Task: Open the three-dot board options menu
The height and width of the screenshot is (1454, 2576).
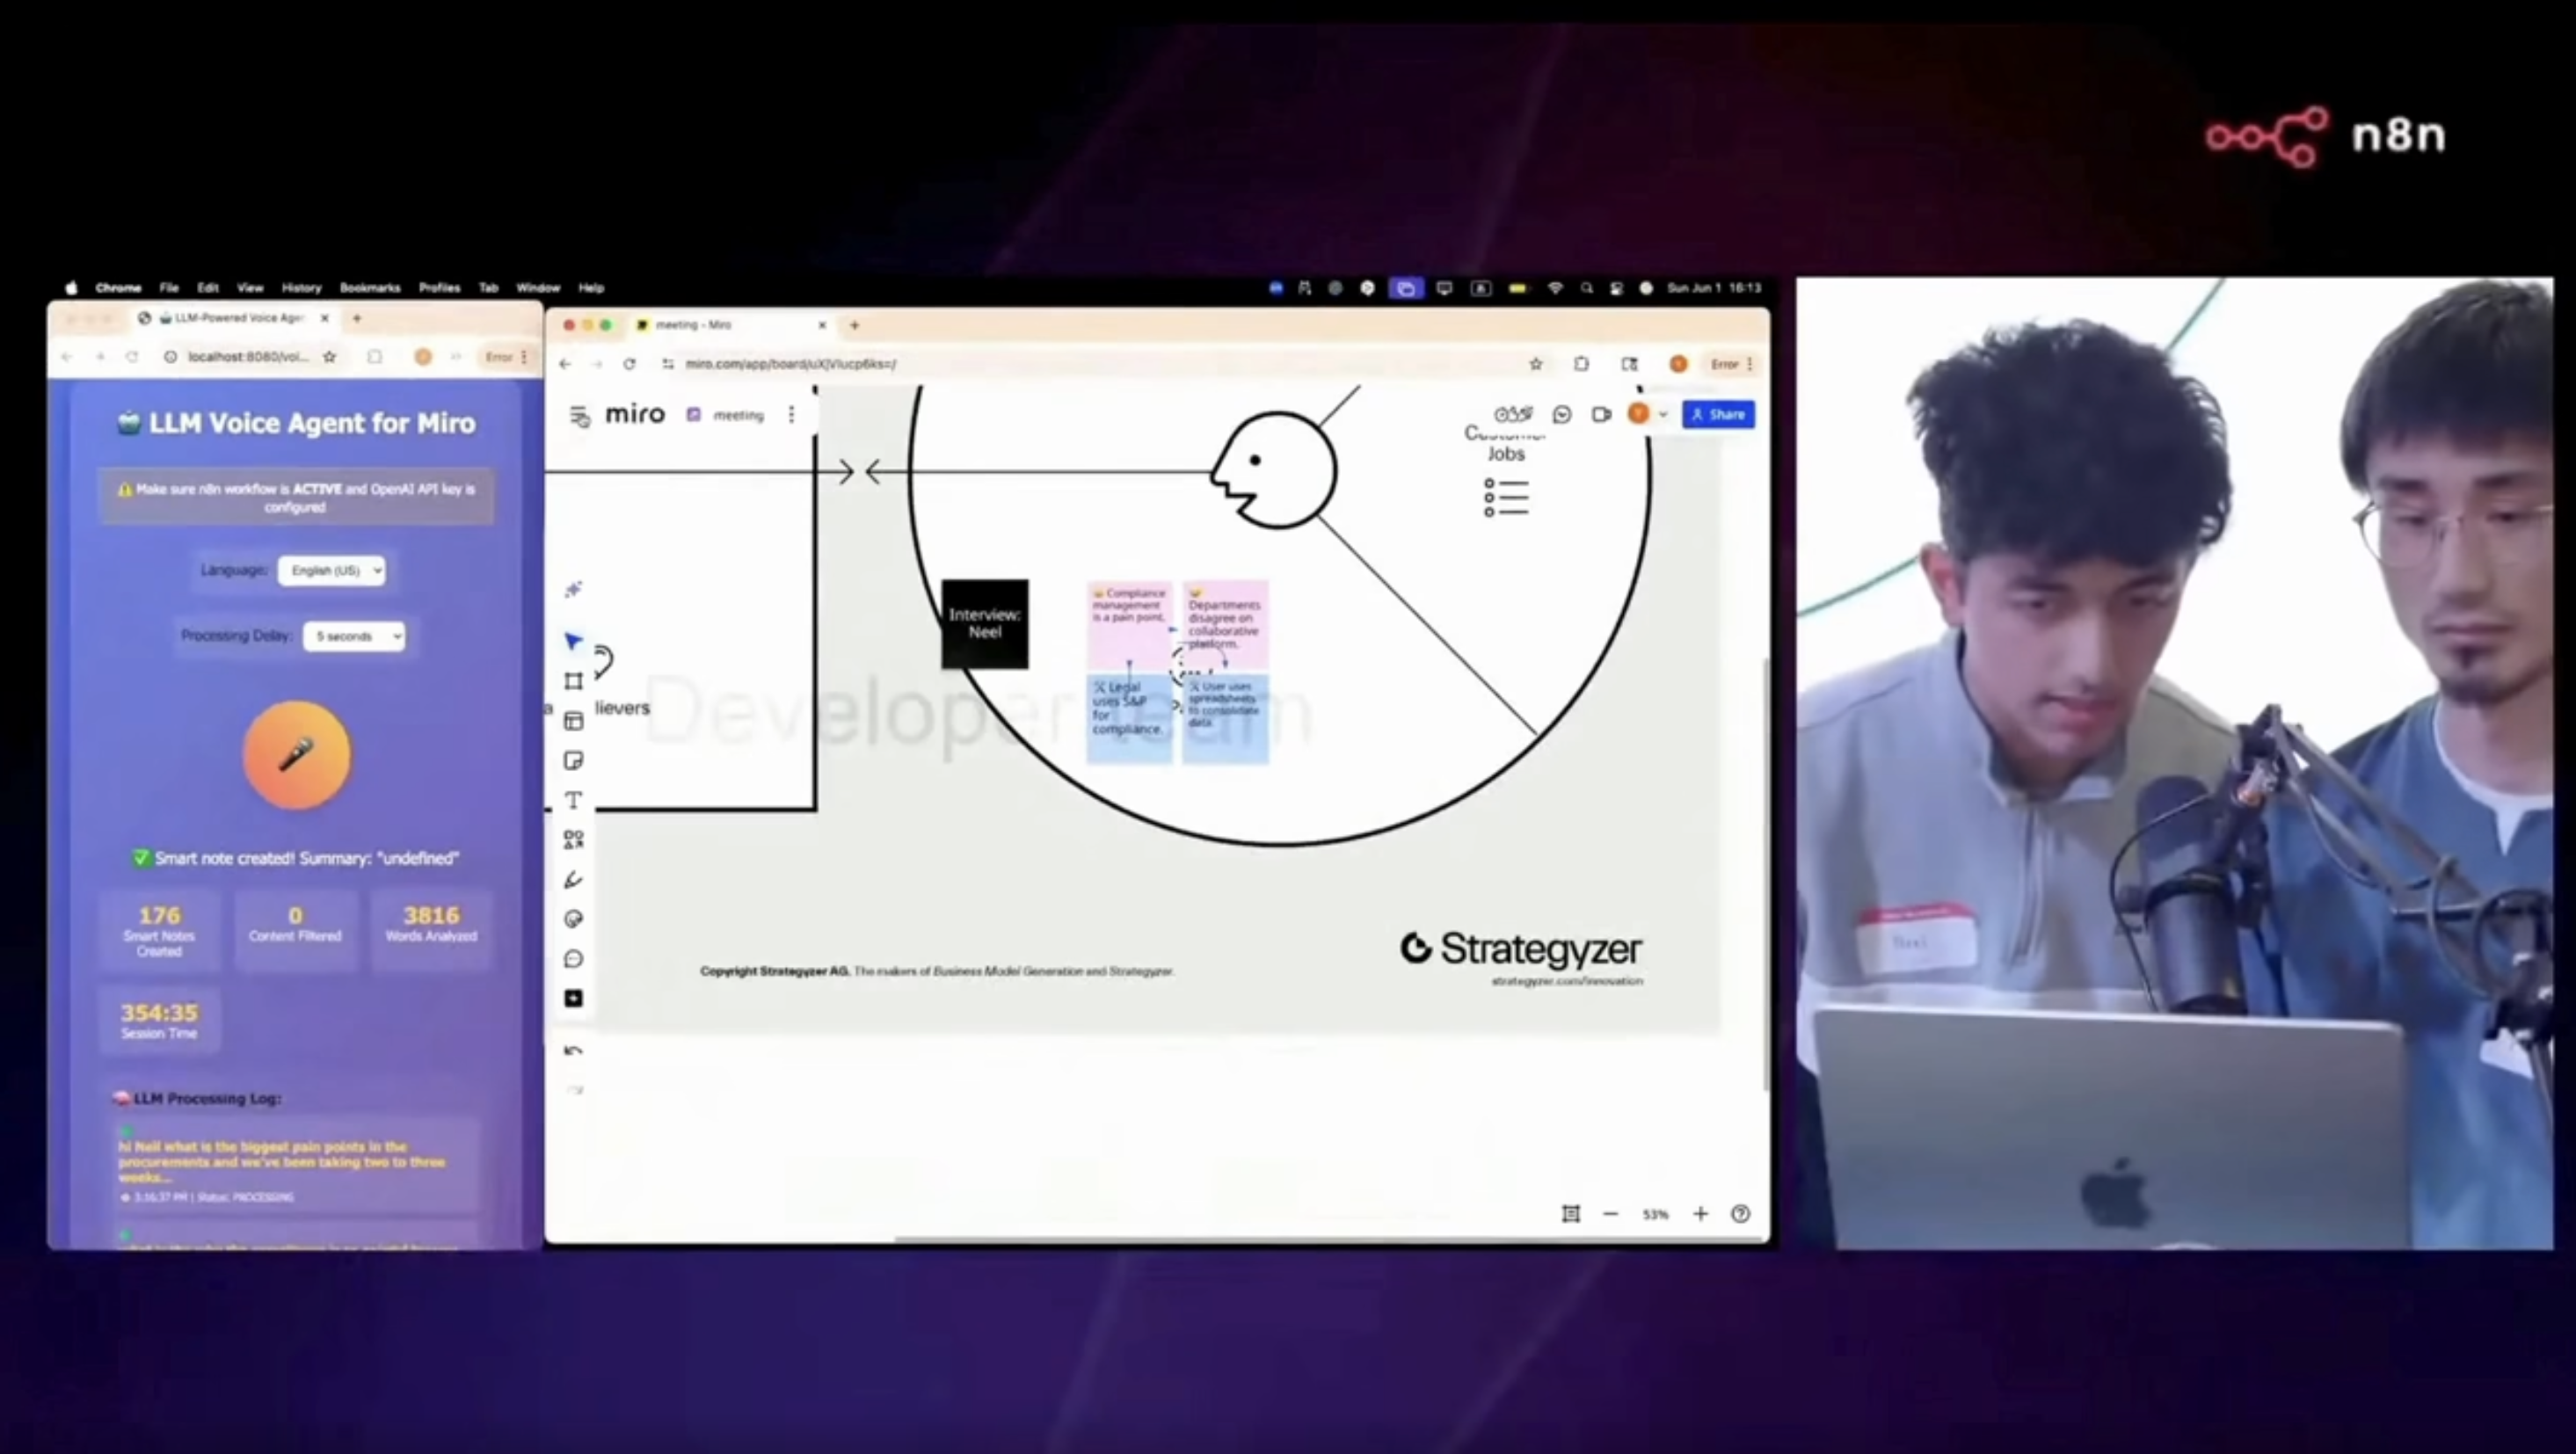Action: pos(791,414)
